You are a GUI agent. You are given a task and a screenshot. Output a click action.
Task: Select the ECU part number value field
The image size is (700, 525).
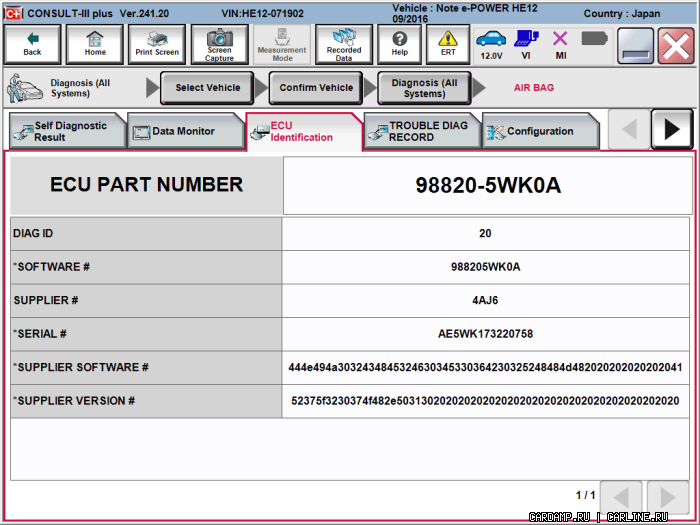(487, 185)
